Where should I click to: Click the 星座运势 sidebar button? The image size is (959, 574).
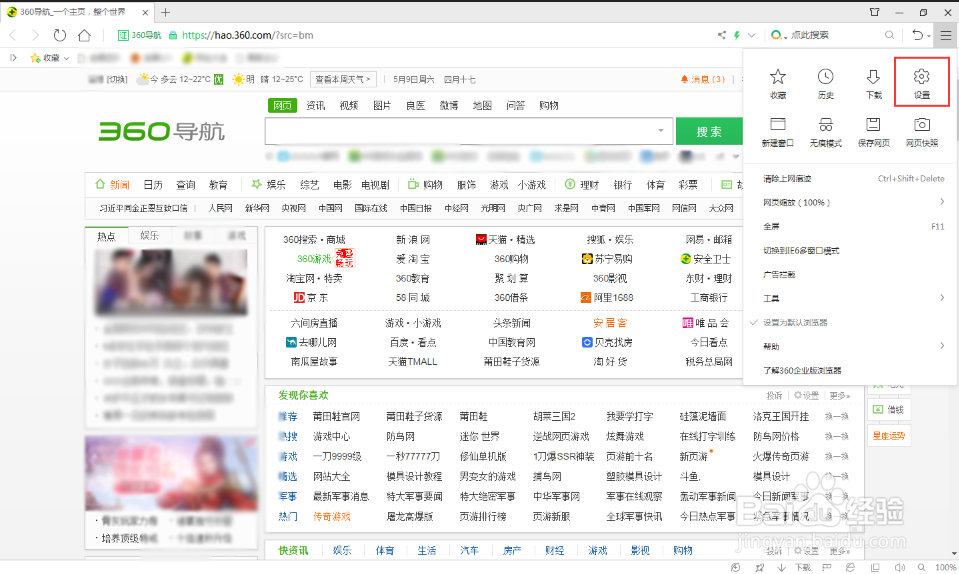tap(889, 436)
